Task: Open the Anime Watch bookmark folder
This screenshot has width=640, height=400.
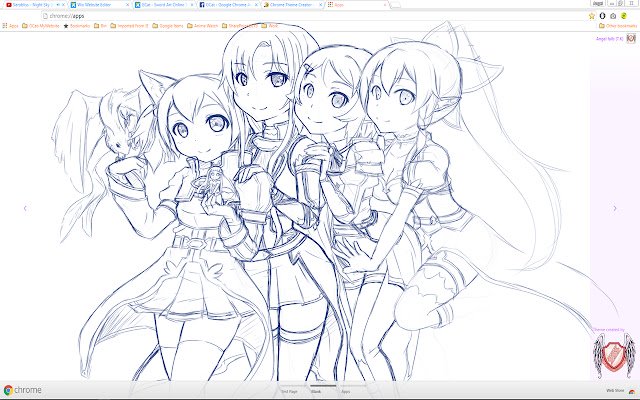Action: 203,26
